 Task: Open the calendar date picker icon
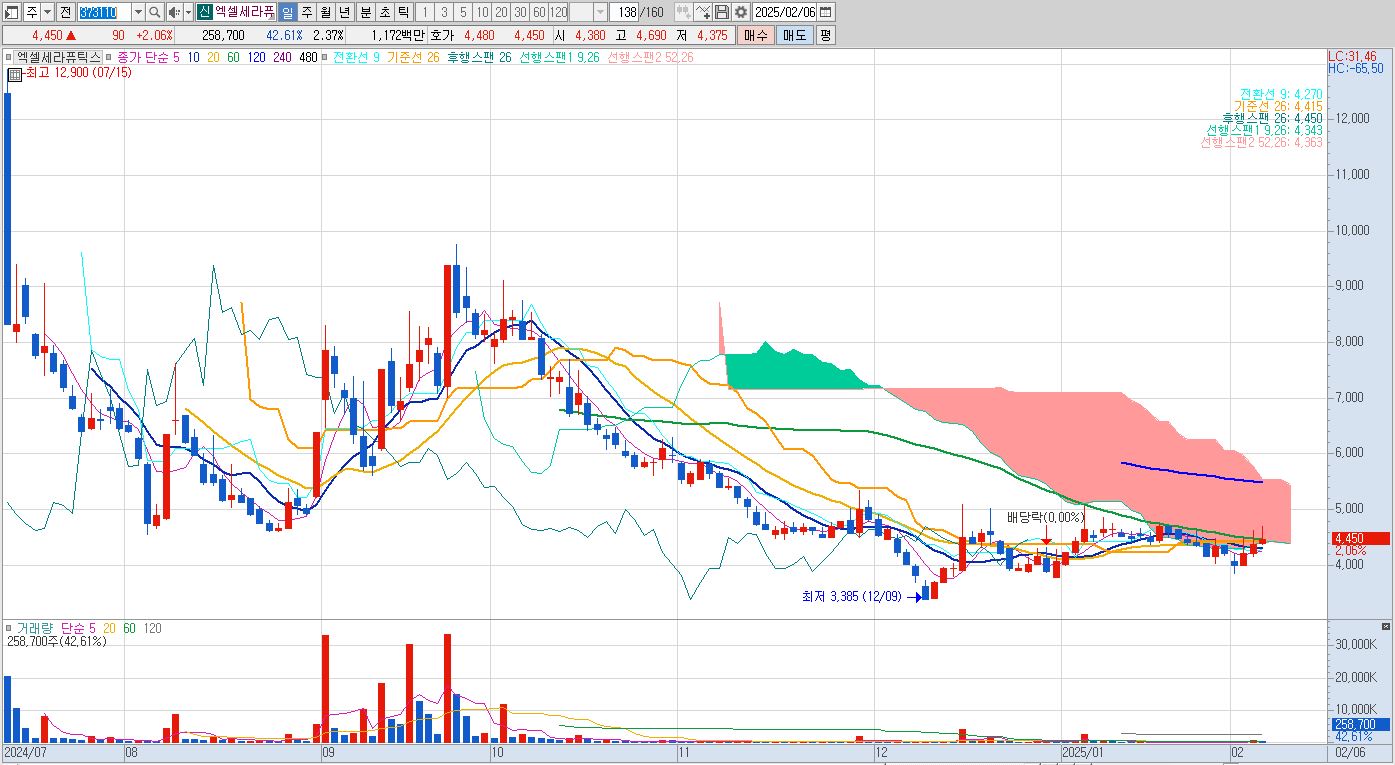point(825,12)
